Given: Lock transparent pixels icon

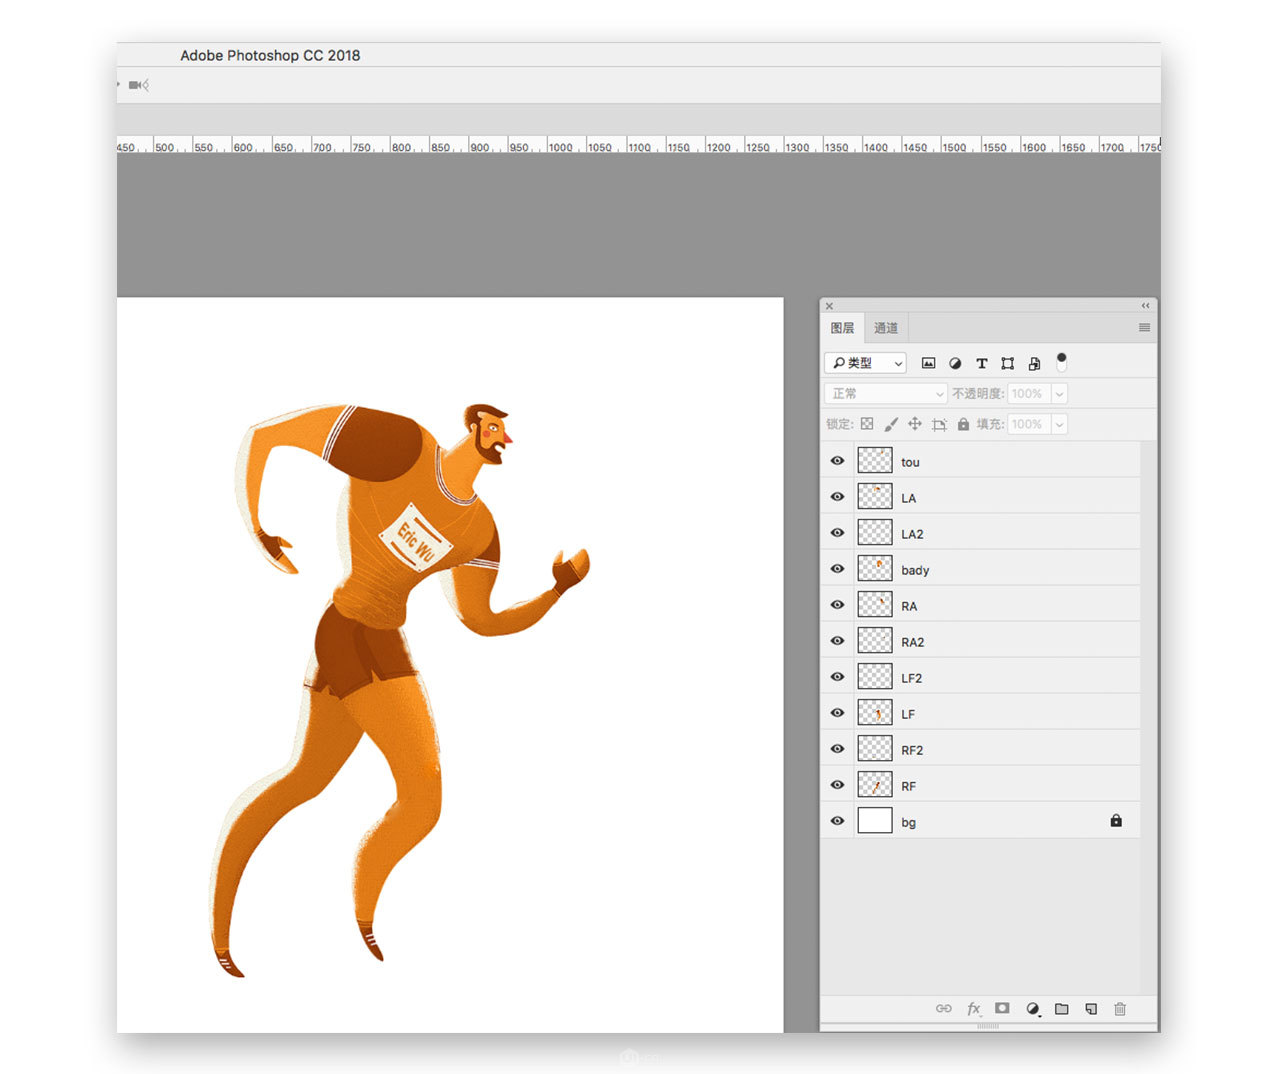Looking at the screenshot, I should click(x=867, y=424).
